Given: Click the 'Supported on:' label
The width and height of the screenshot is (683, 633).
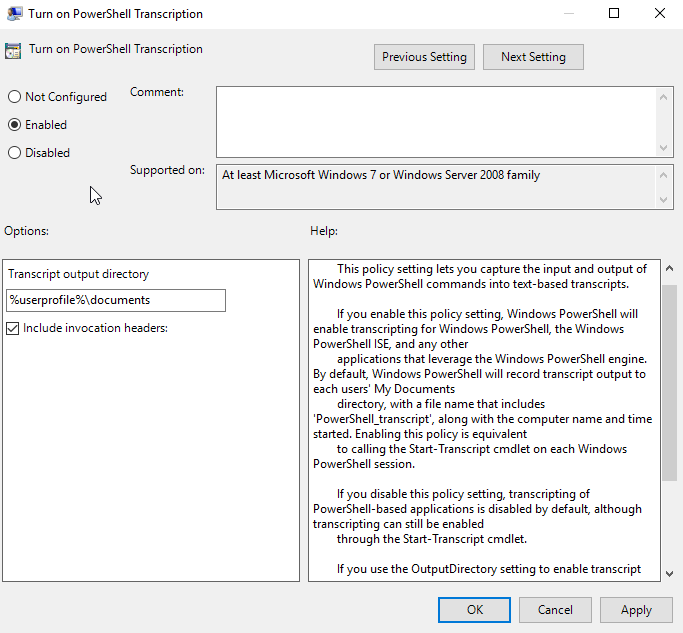Looking at the screenshot, I should pyautogui.click(x=167, y=170).
